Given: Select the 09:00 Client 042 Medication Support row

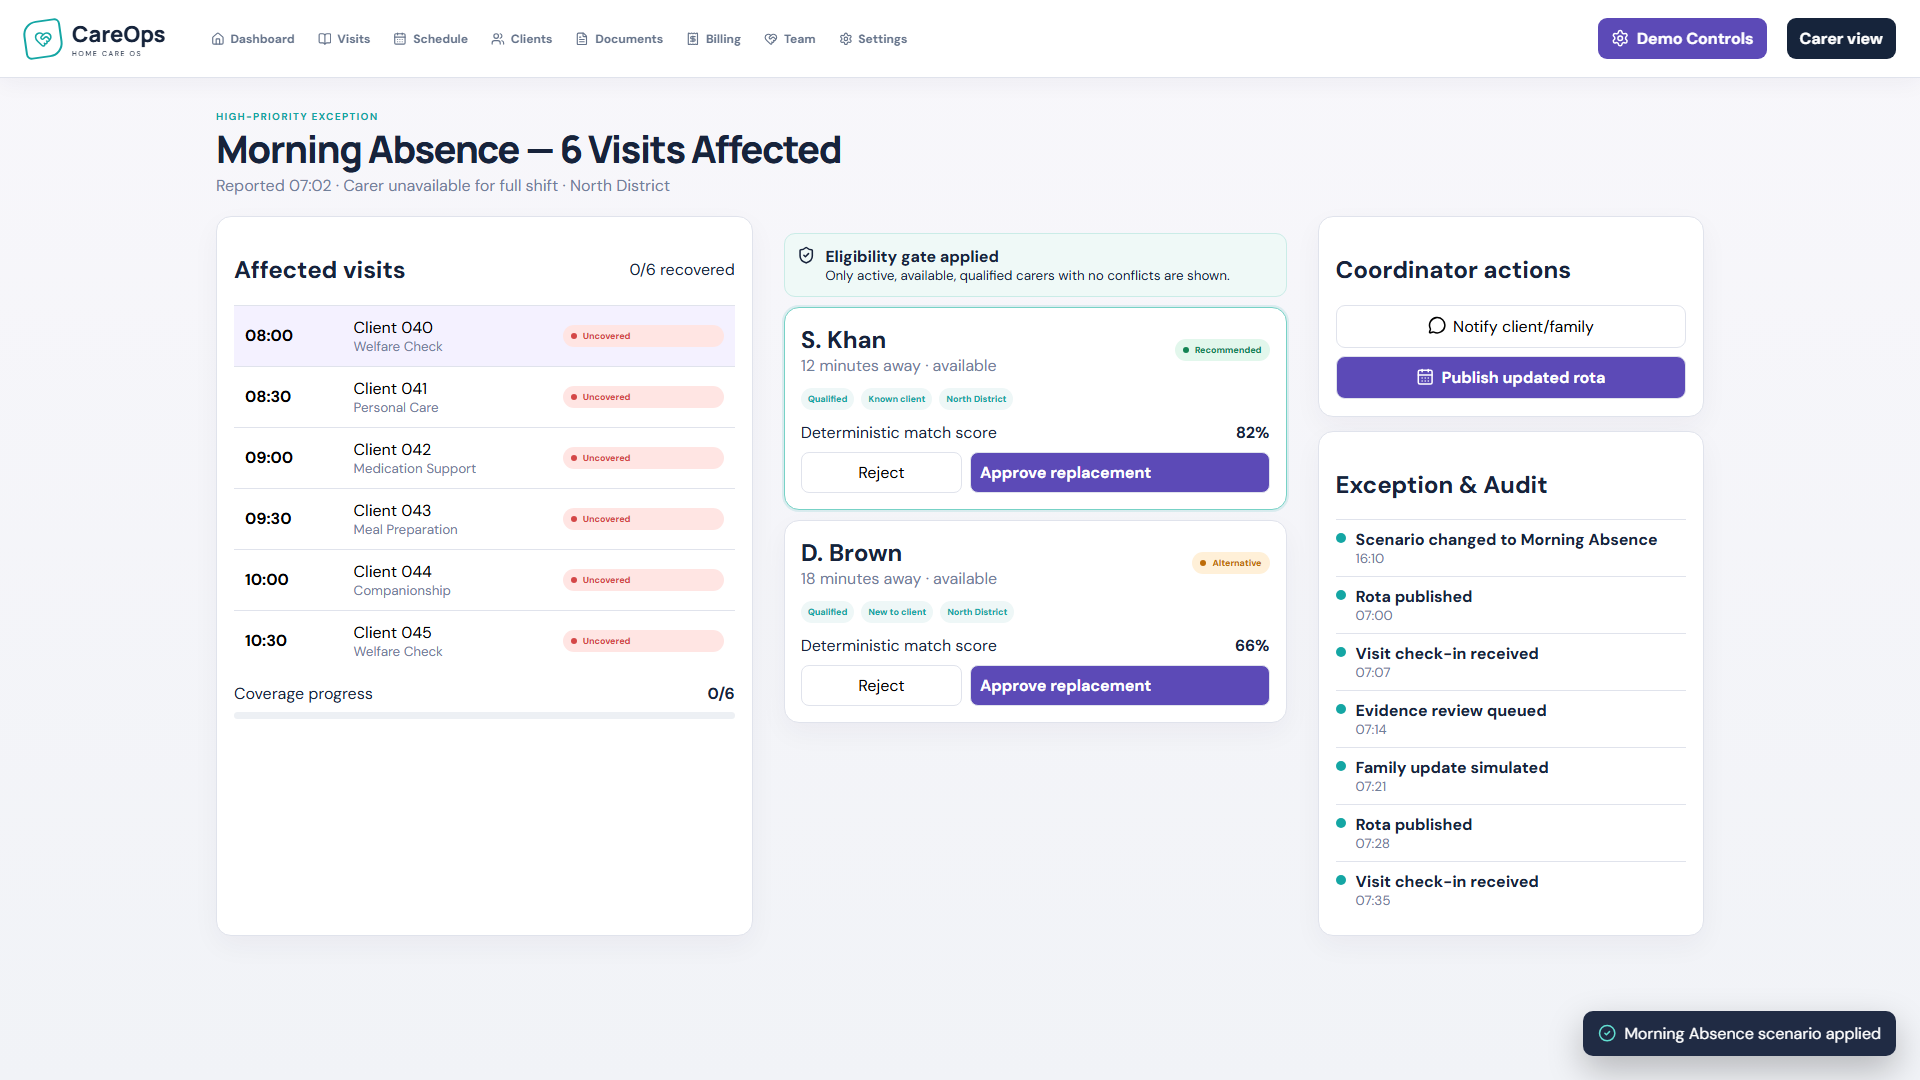Looking at the screenshot, I should point(484,458).
